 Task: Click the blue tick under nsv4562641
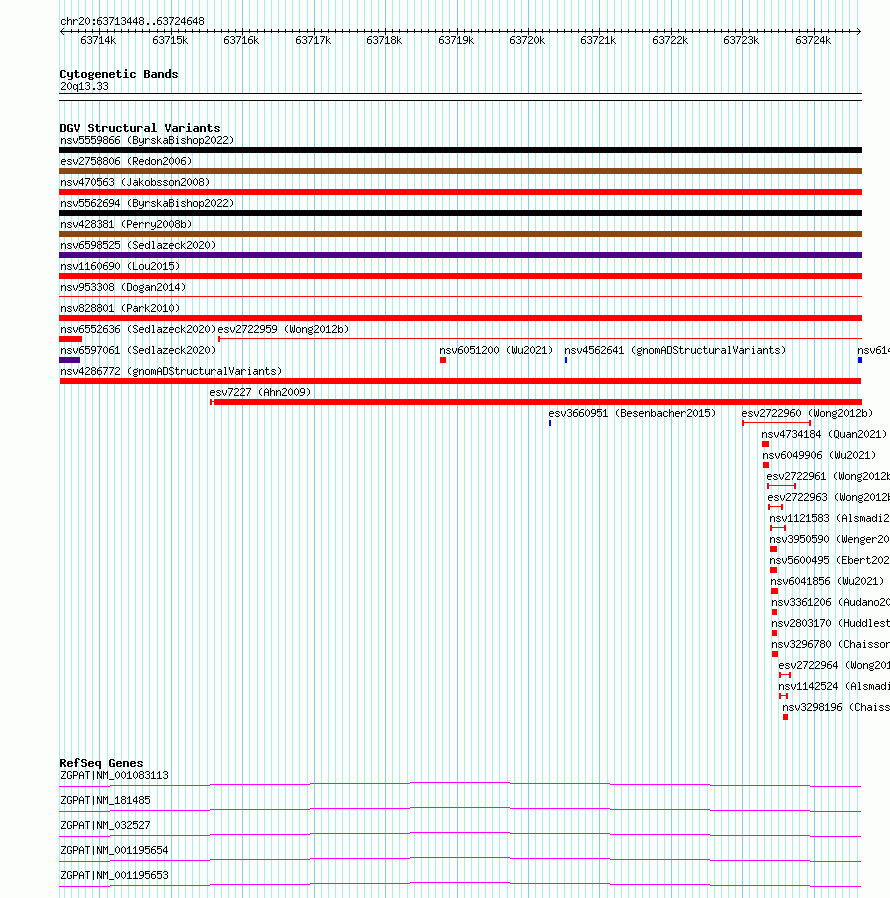click(x=566, y=360)
